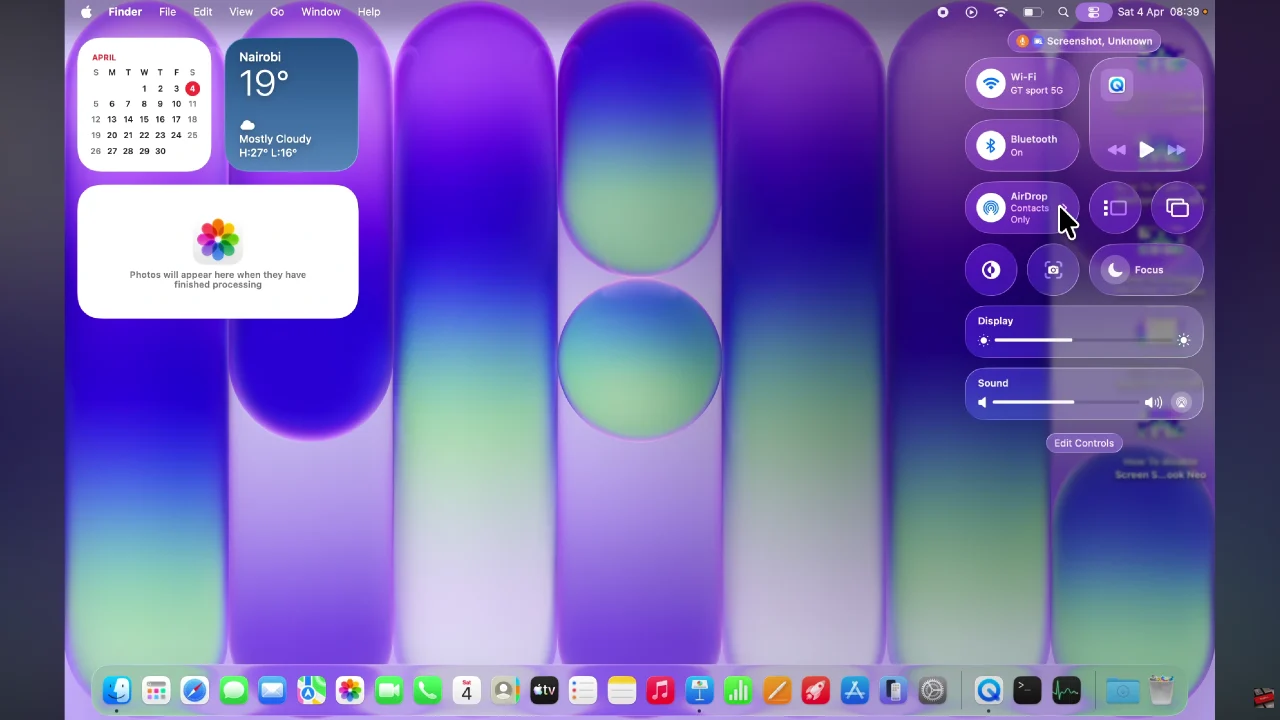Open Terminal from the Dock

(1027, 690)
